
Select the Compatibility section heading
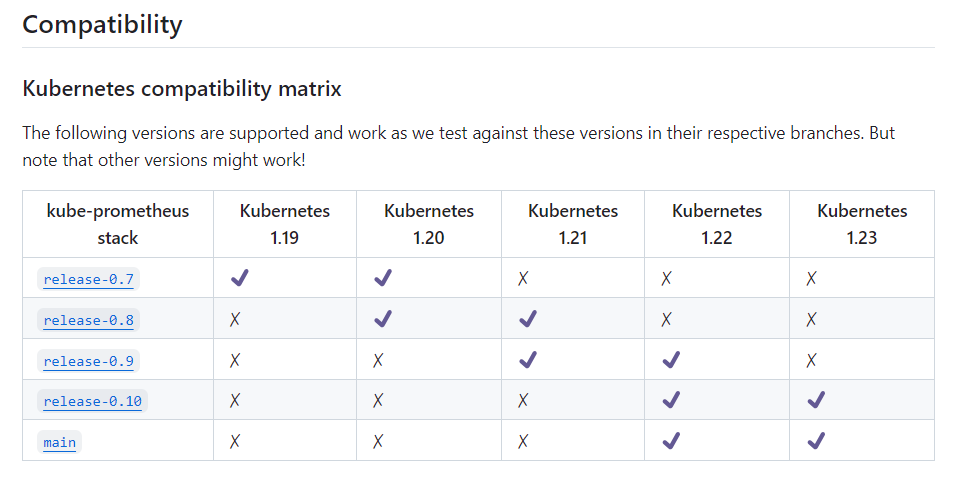[x=103, y=25]
